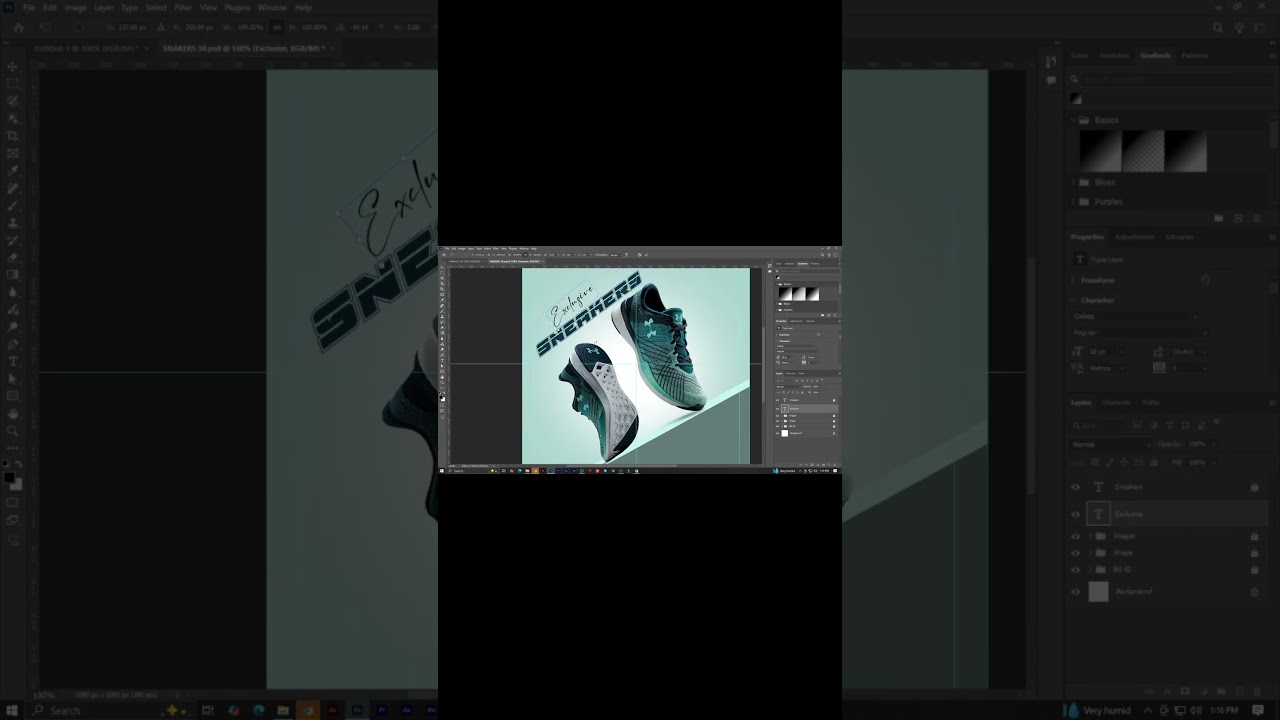The width and height of the screenshot is (1280, 720).
Task: Swap foreground and background colors in dimmed toolbar
Action: point(20,465)
